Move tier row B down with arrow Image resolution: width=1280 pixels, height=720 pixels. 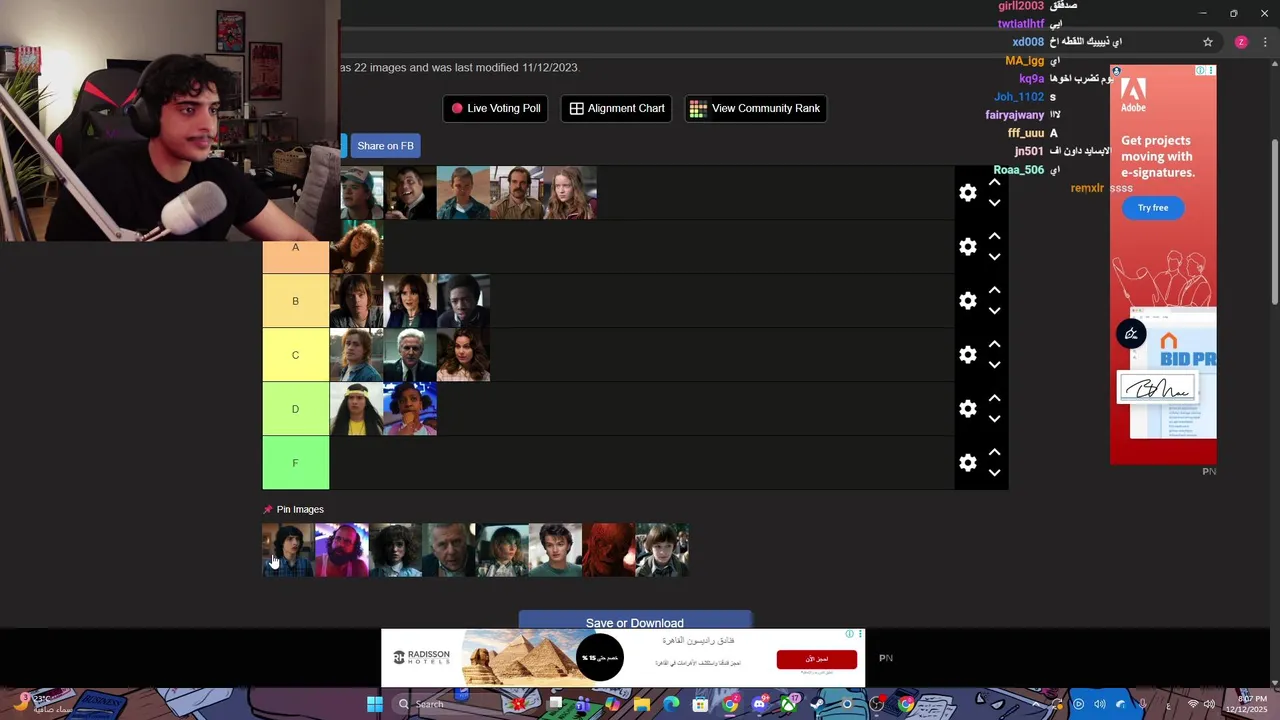tap(994, 311)
